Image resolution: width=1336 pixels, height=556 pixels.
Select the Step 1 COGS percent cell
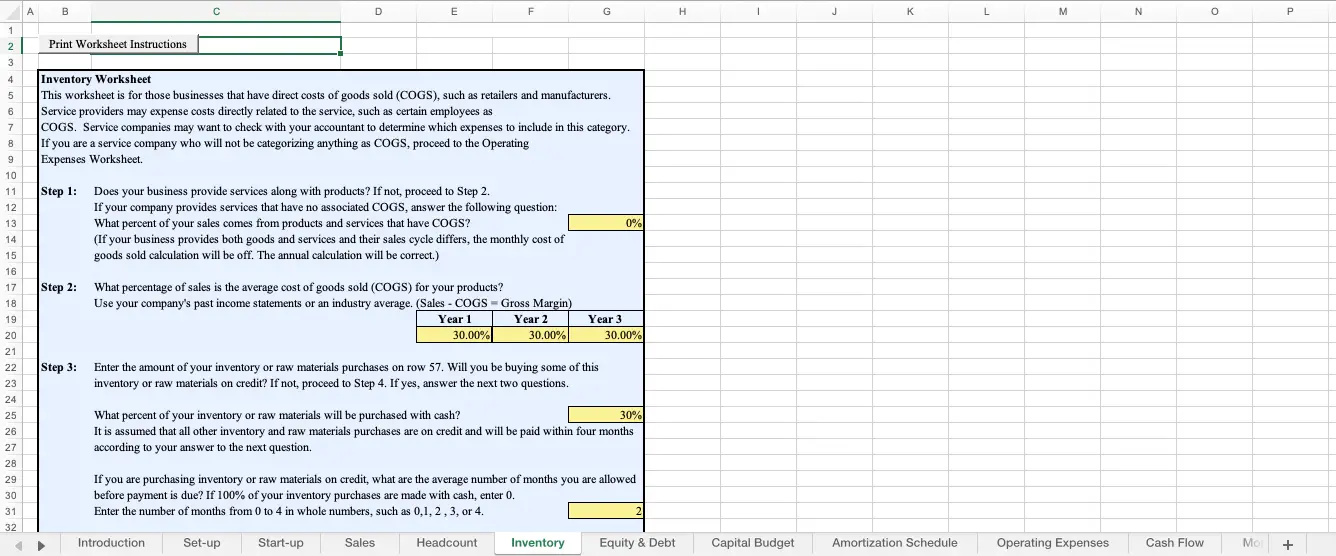605,223
